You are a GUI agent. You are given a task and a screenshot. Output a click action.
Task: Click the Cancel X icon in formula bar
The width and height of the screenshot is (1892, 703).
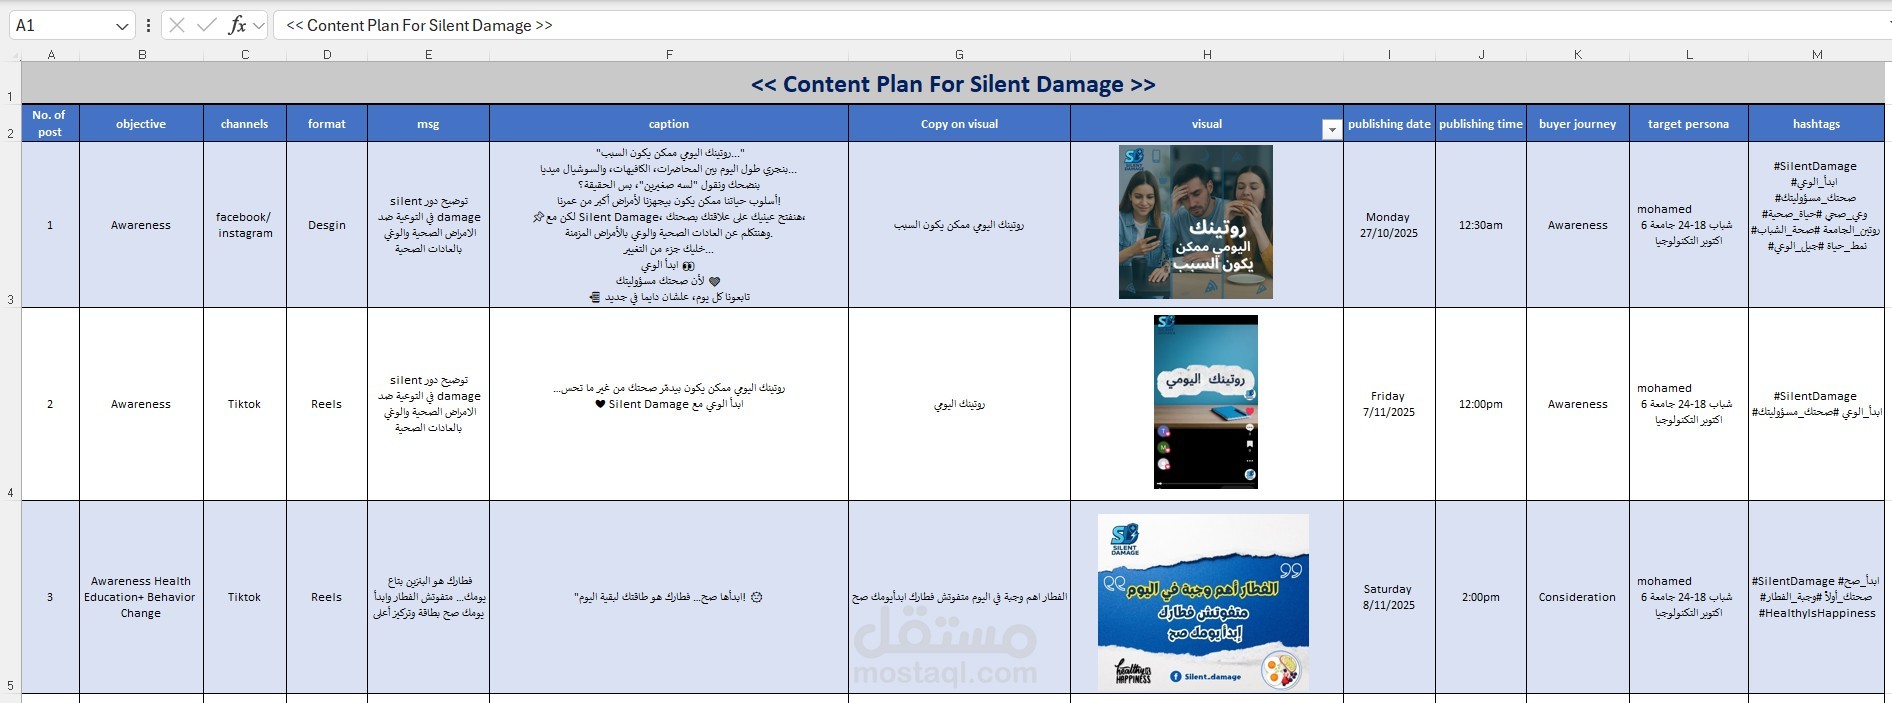177,25
